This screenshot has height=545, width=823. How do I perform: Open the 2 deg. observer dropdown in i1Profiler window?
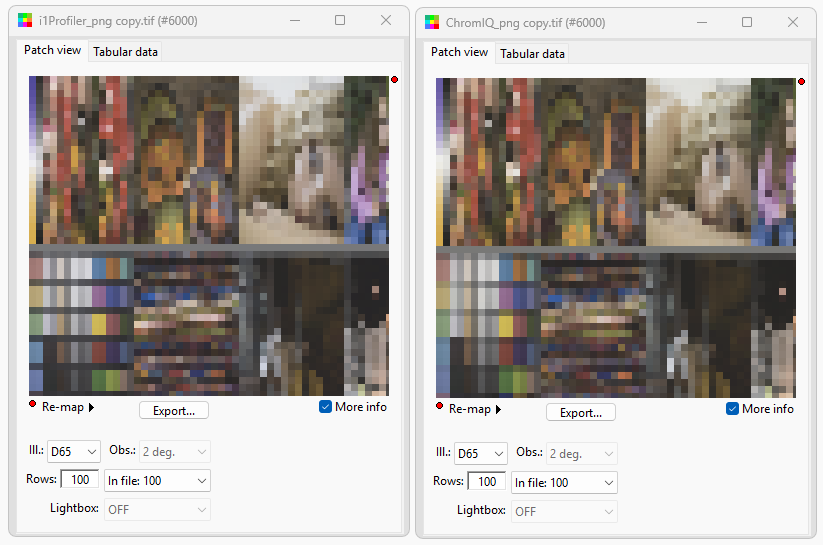(175, 452)
